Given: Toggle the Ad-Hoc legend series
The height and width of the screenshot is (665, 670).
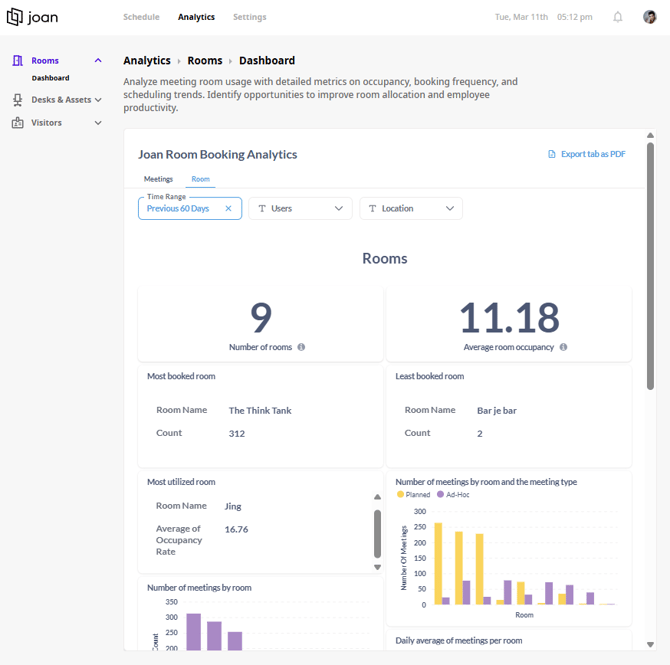Looking at the screenshot, I should [453, 494].
